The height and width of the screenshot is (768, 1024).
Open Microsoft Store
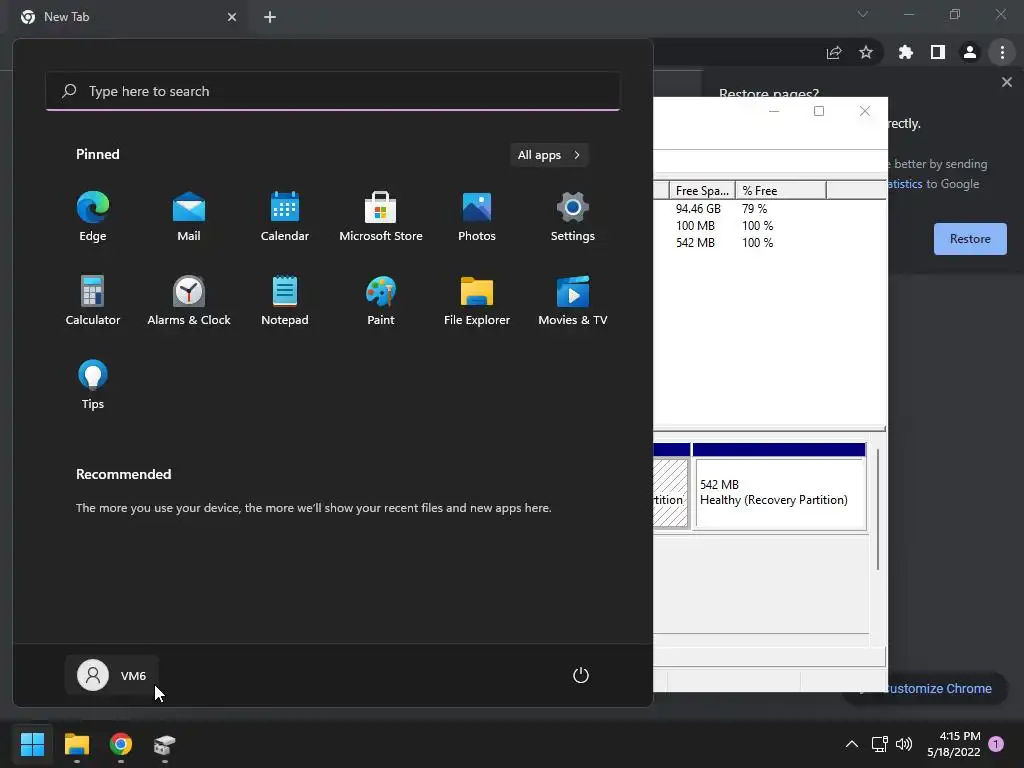coord(381,217)
